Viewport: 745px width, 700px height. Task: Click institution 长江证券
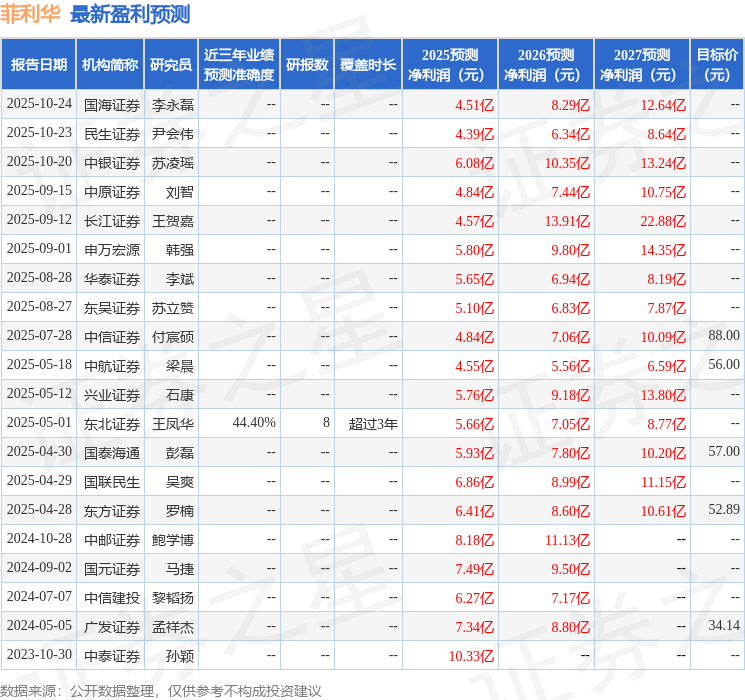(112, 221)
